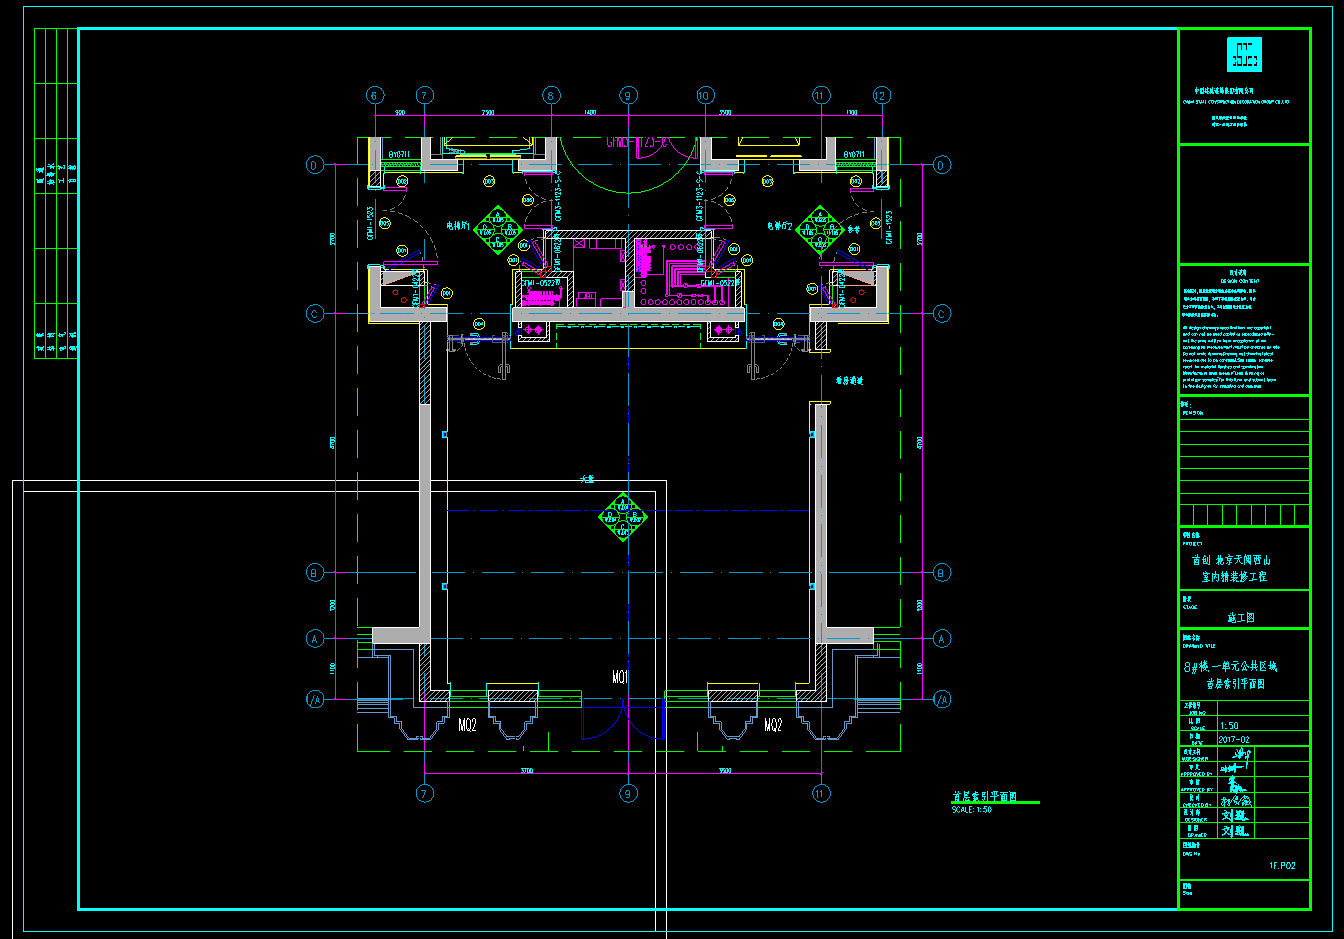Select axis bubble A on the right side
1344x939 pixels.
[x=942, y=638]
